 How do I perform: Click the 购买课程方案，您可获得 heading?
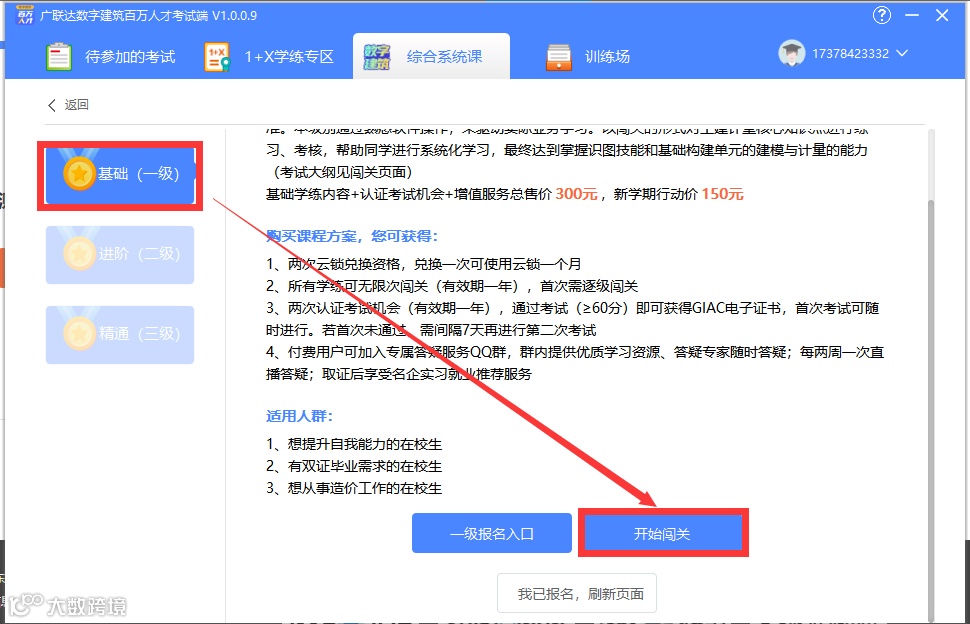click(351, 236)
